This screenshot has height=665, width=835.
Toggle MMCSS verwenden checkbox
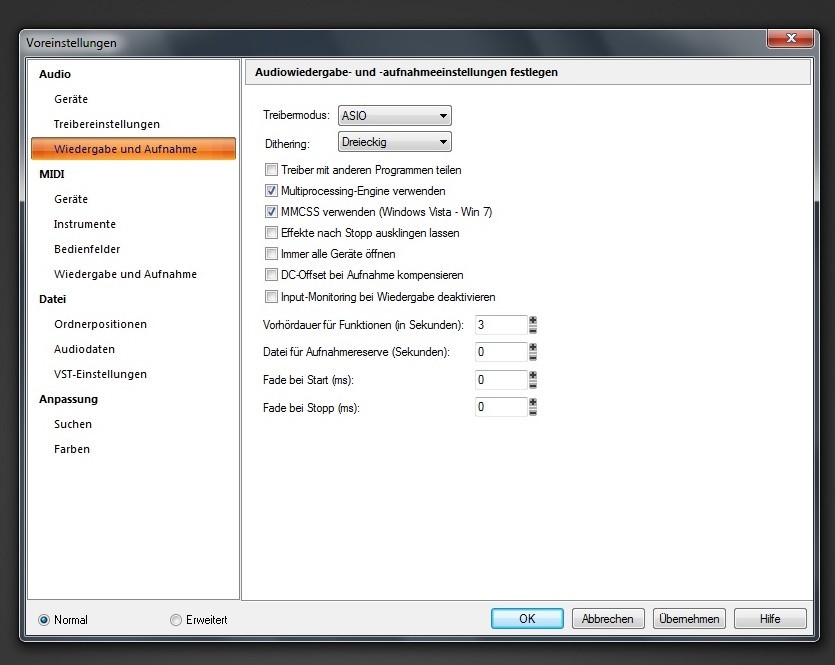pyautogui.click(x=271, y=212)
